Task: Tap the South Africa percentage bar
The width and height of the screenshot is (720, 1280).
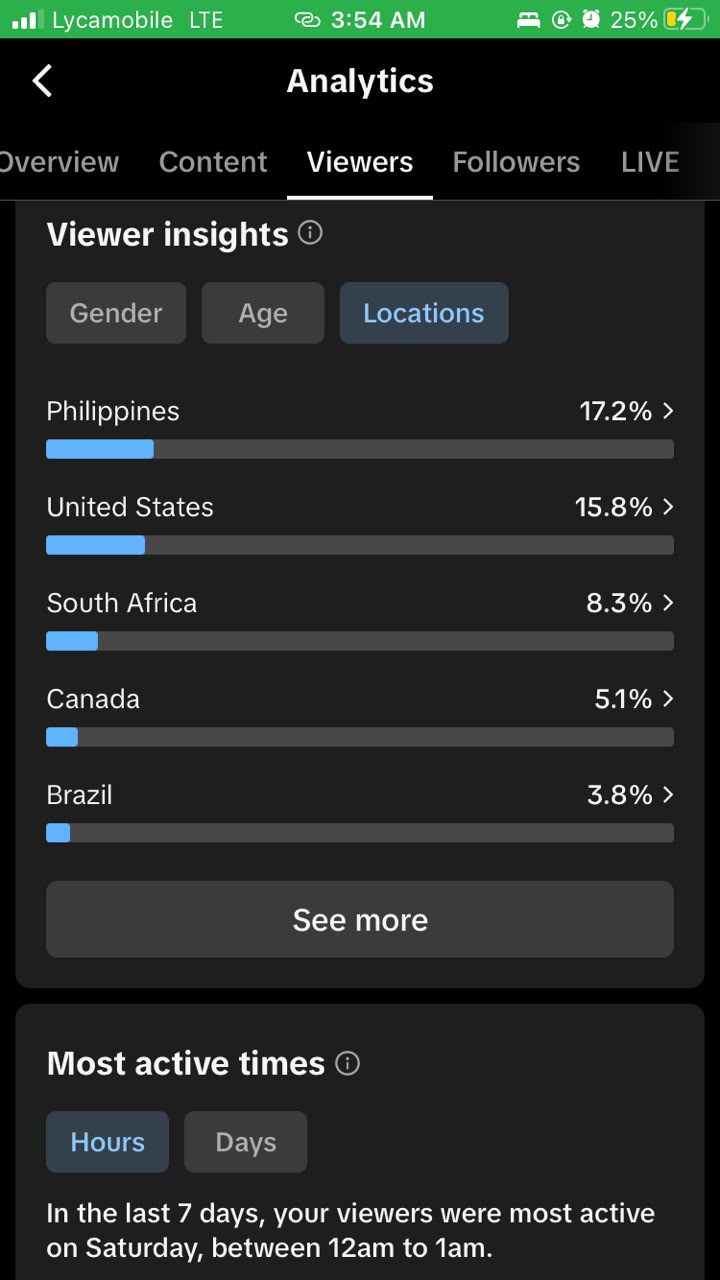Action: pos(360,641)
